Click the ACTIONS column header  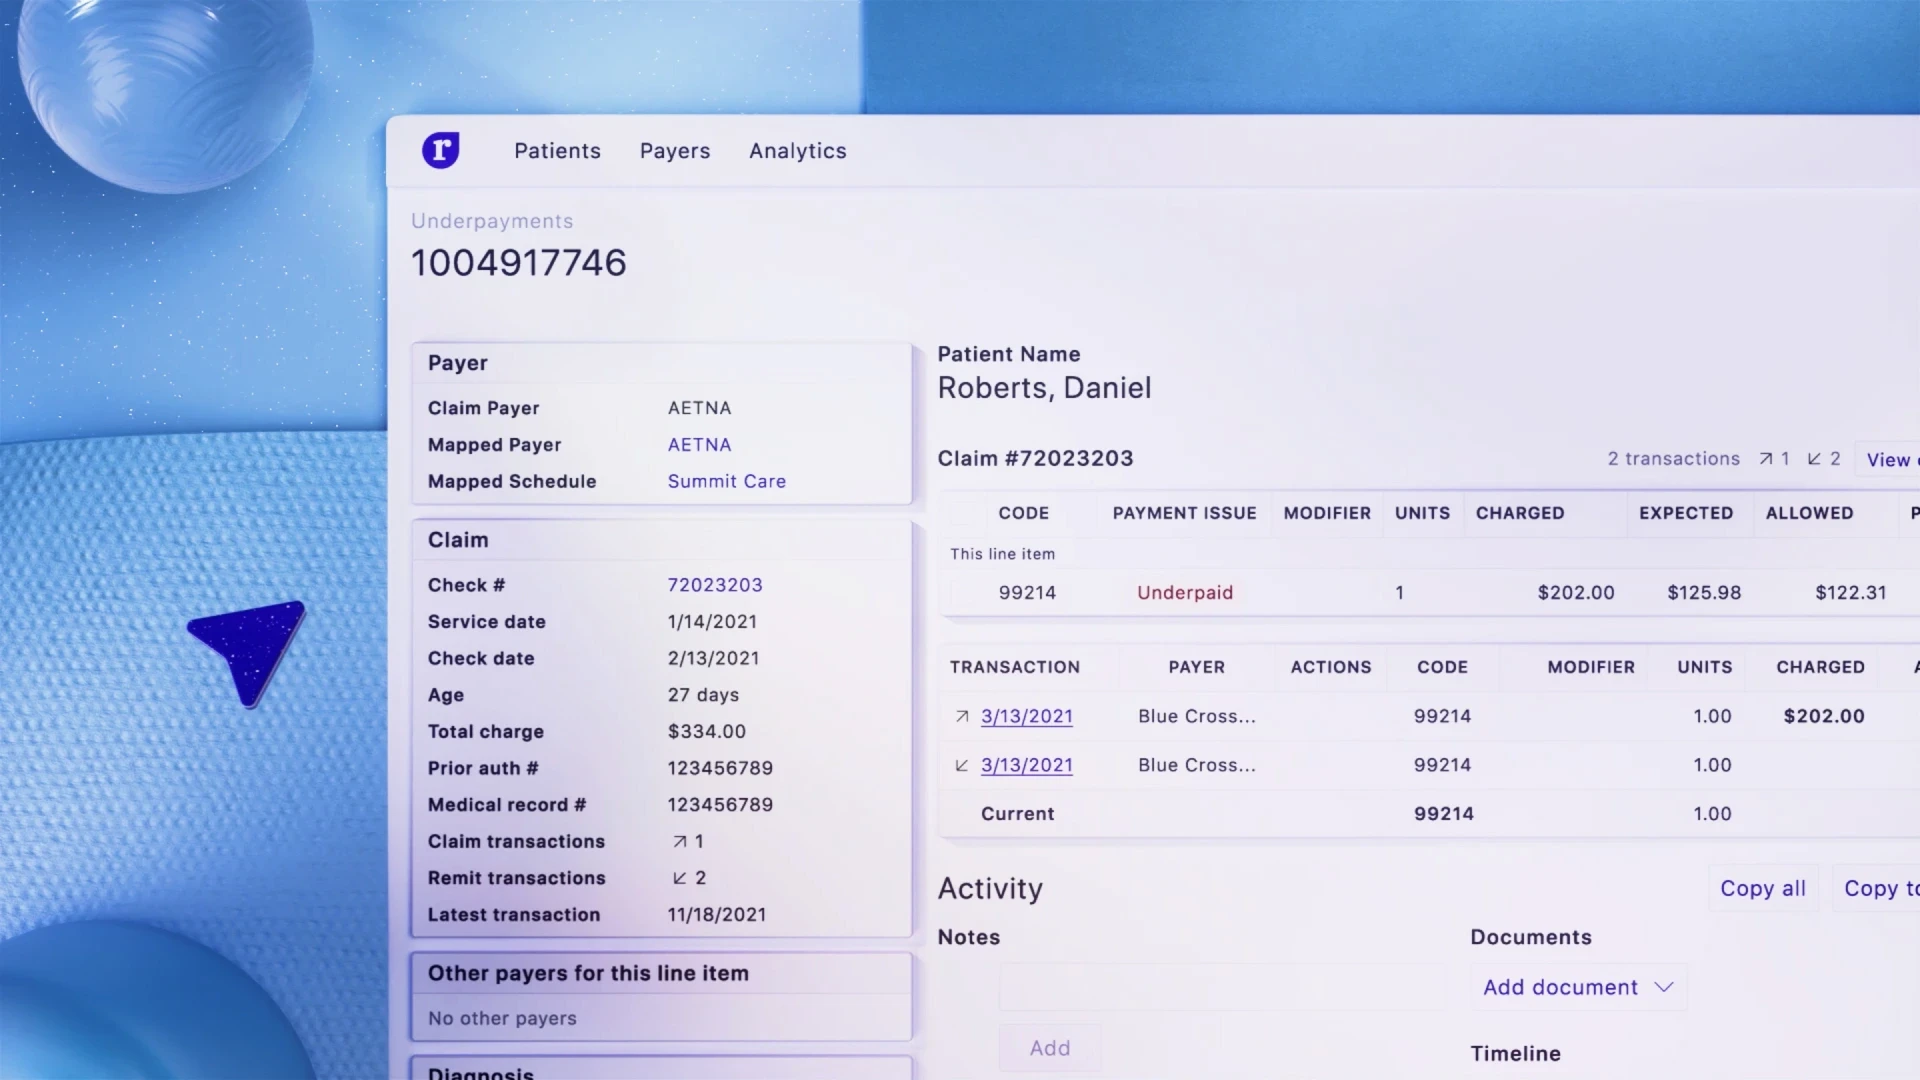point(1331,667)
